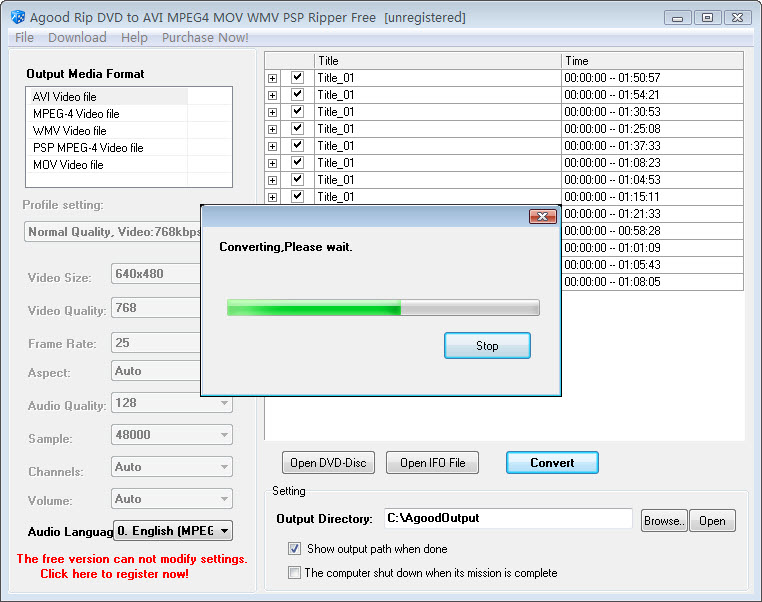Open the output directory folder

(712, 521)
